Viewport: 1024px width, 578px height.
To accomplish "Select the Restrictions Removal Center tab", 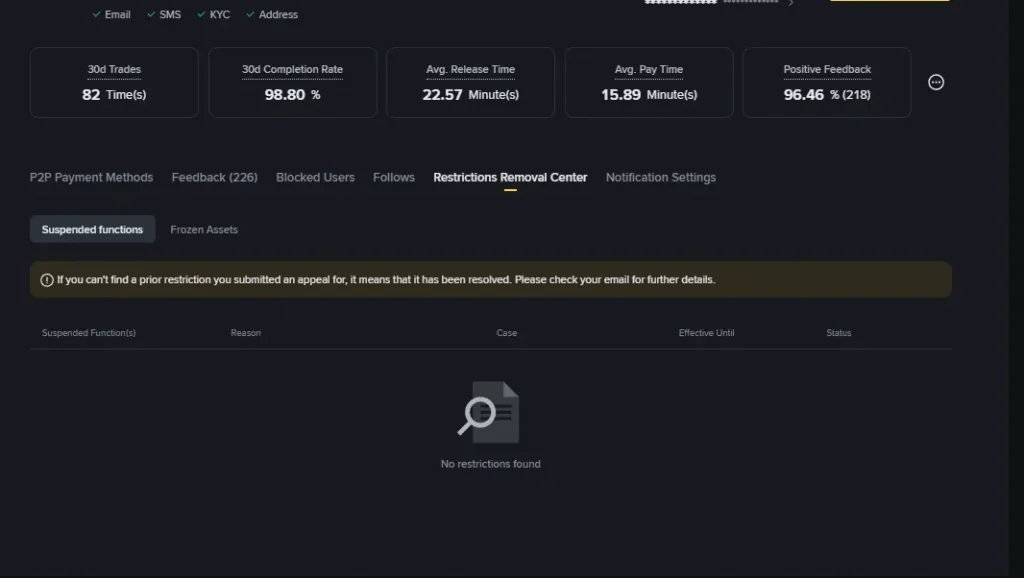I will [510, 177].
